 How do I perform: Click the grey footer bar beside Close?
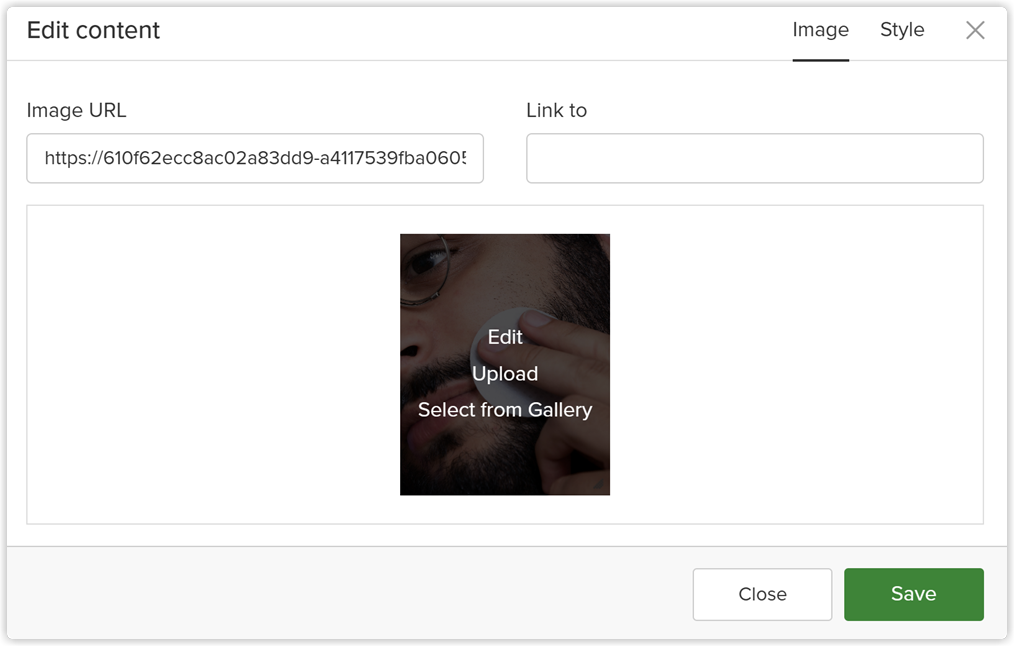tap(349, 594)
